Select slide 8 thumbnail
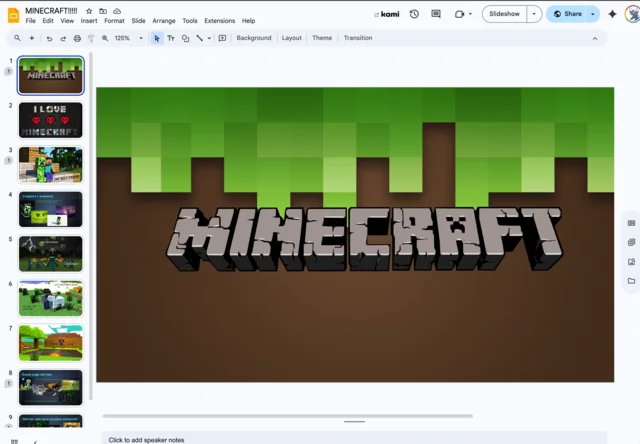Screen dimensions: 640x444 [51, 387]
